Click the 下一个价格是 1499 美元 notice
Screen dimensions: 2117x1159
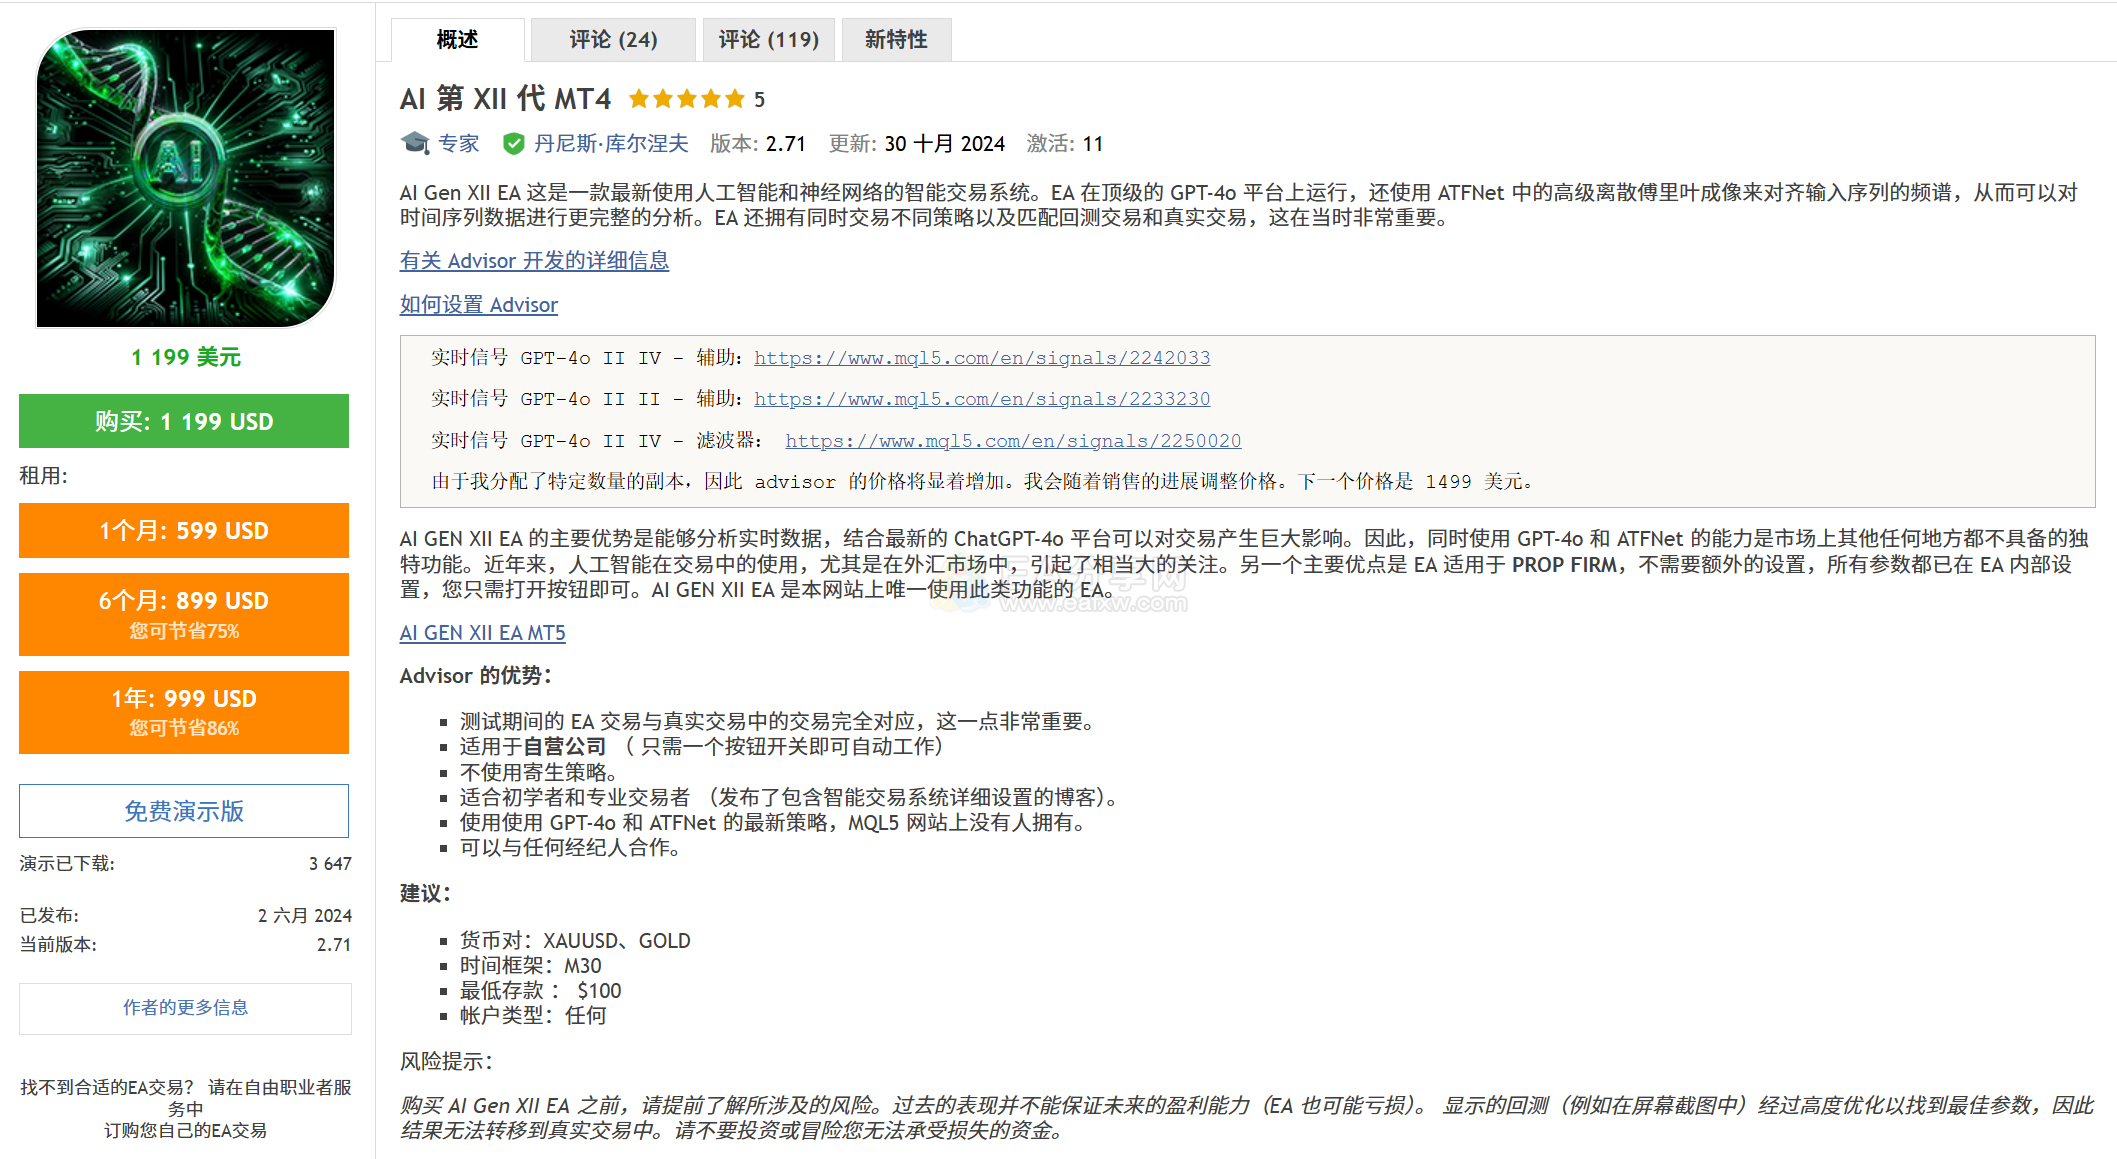tap(1415, 482)
